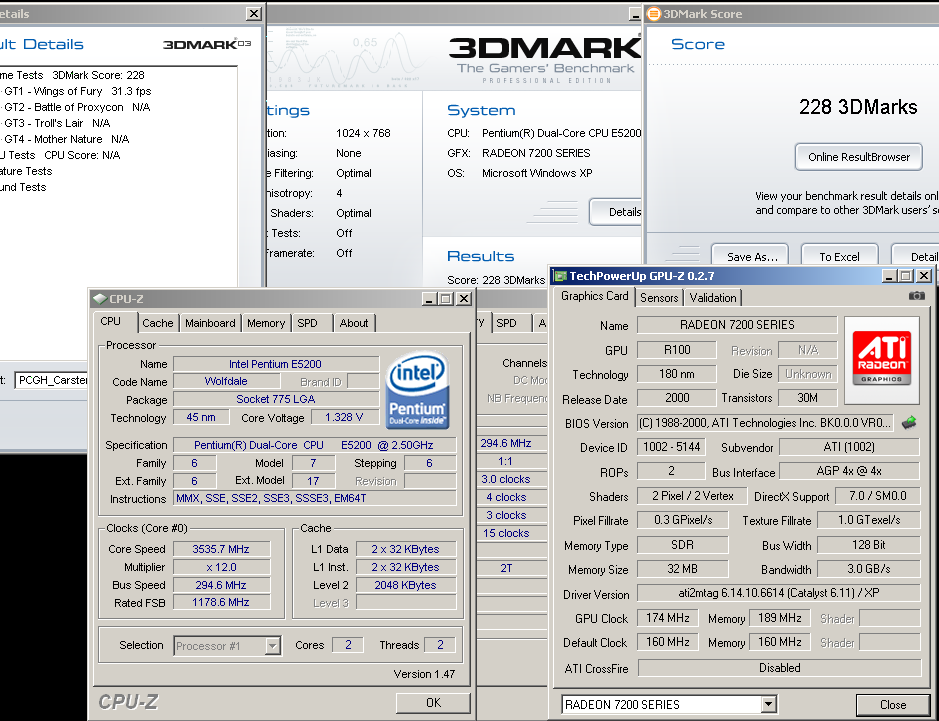Viewport: 939px width, 721px height.
Task: Click the Memory Type value SDR
Action: (683, 545)
